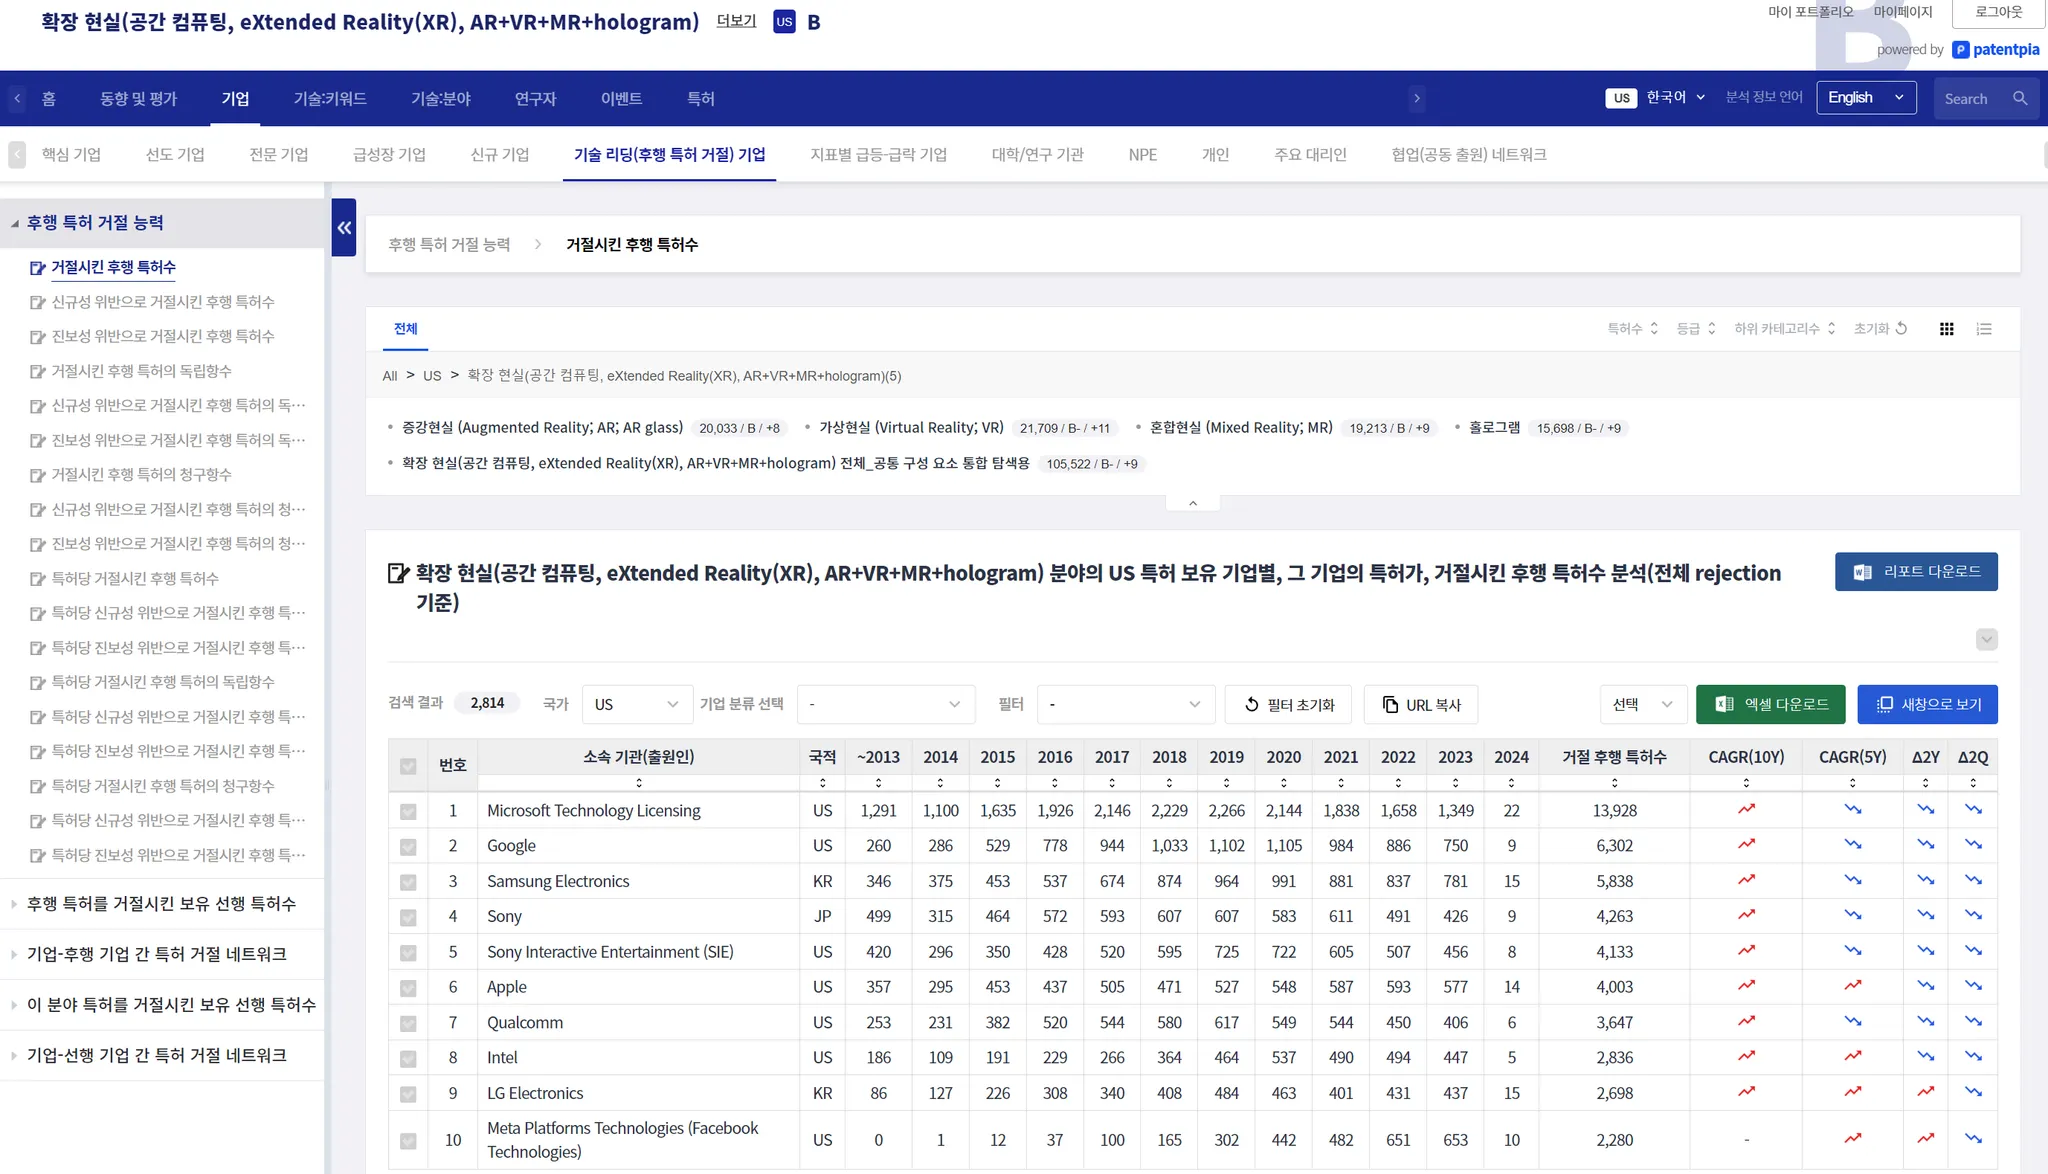2048x1174 pixels.
Task: Switch to list view icon
Action: click(x=1984, y=329)
